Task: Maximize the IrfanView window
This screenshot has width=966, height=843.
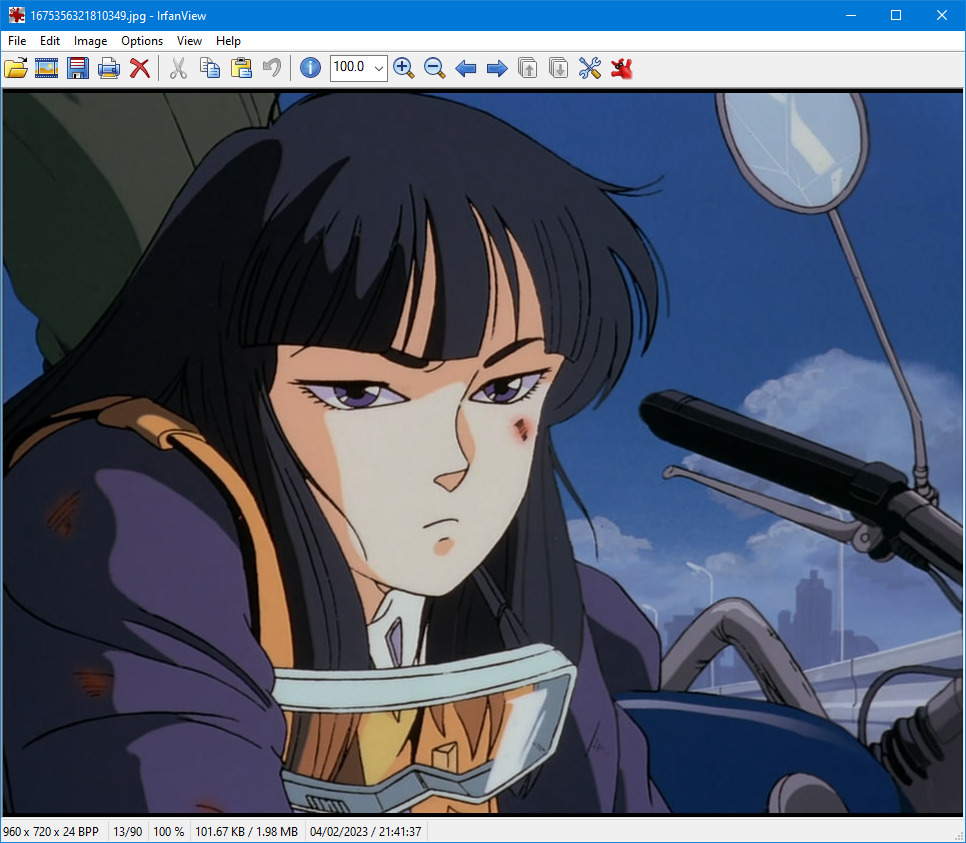Action: tap(896, 15)
